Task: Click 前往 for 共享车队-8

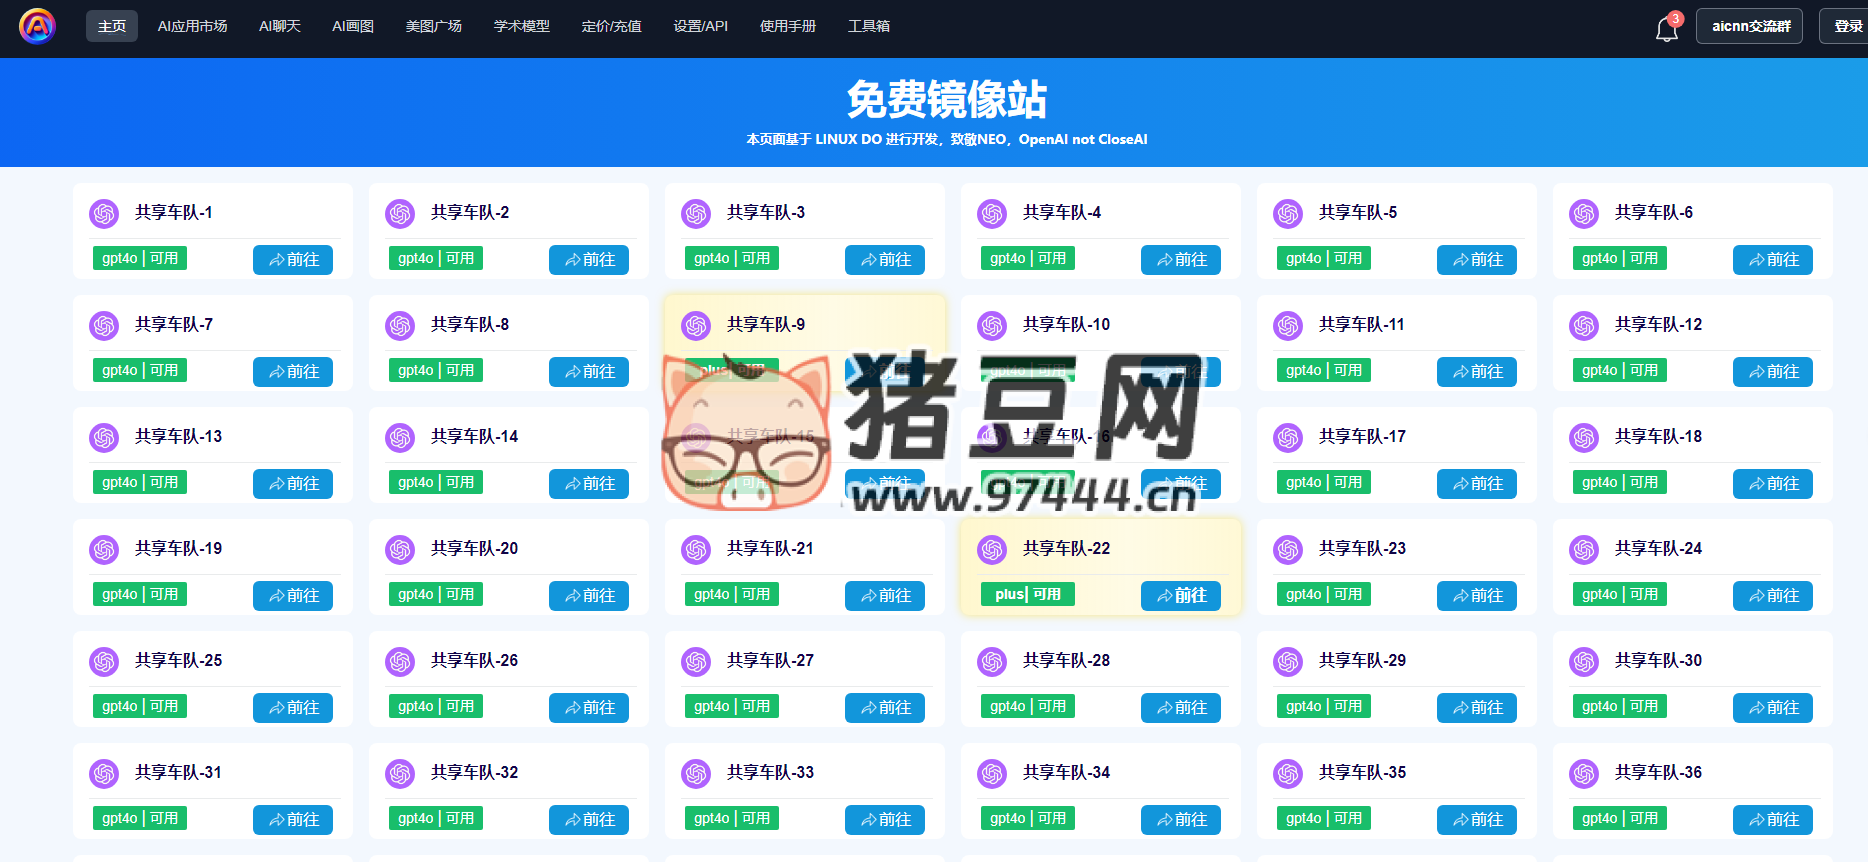Action: [589, 372]
